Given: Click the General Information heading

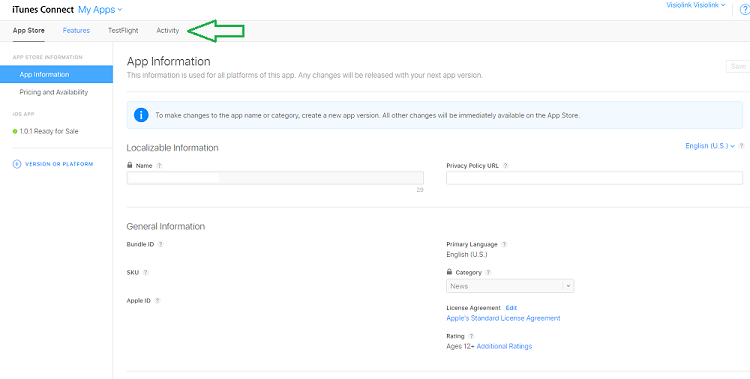Looking at the screenshot, I should [x=165, y=226].
